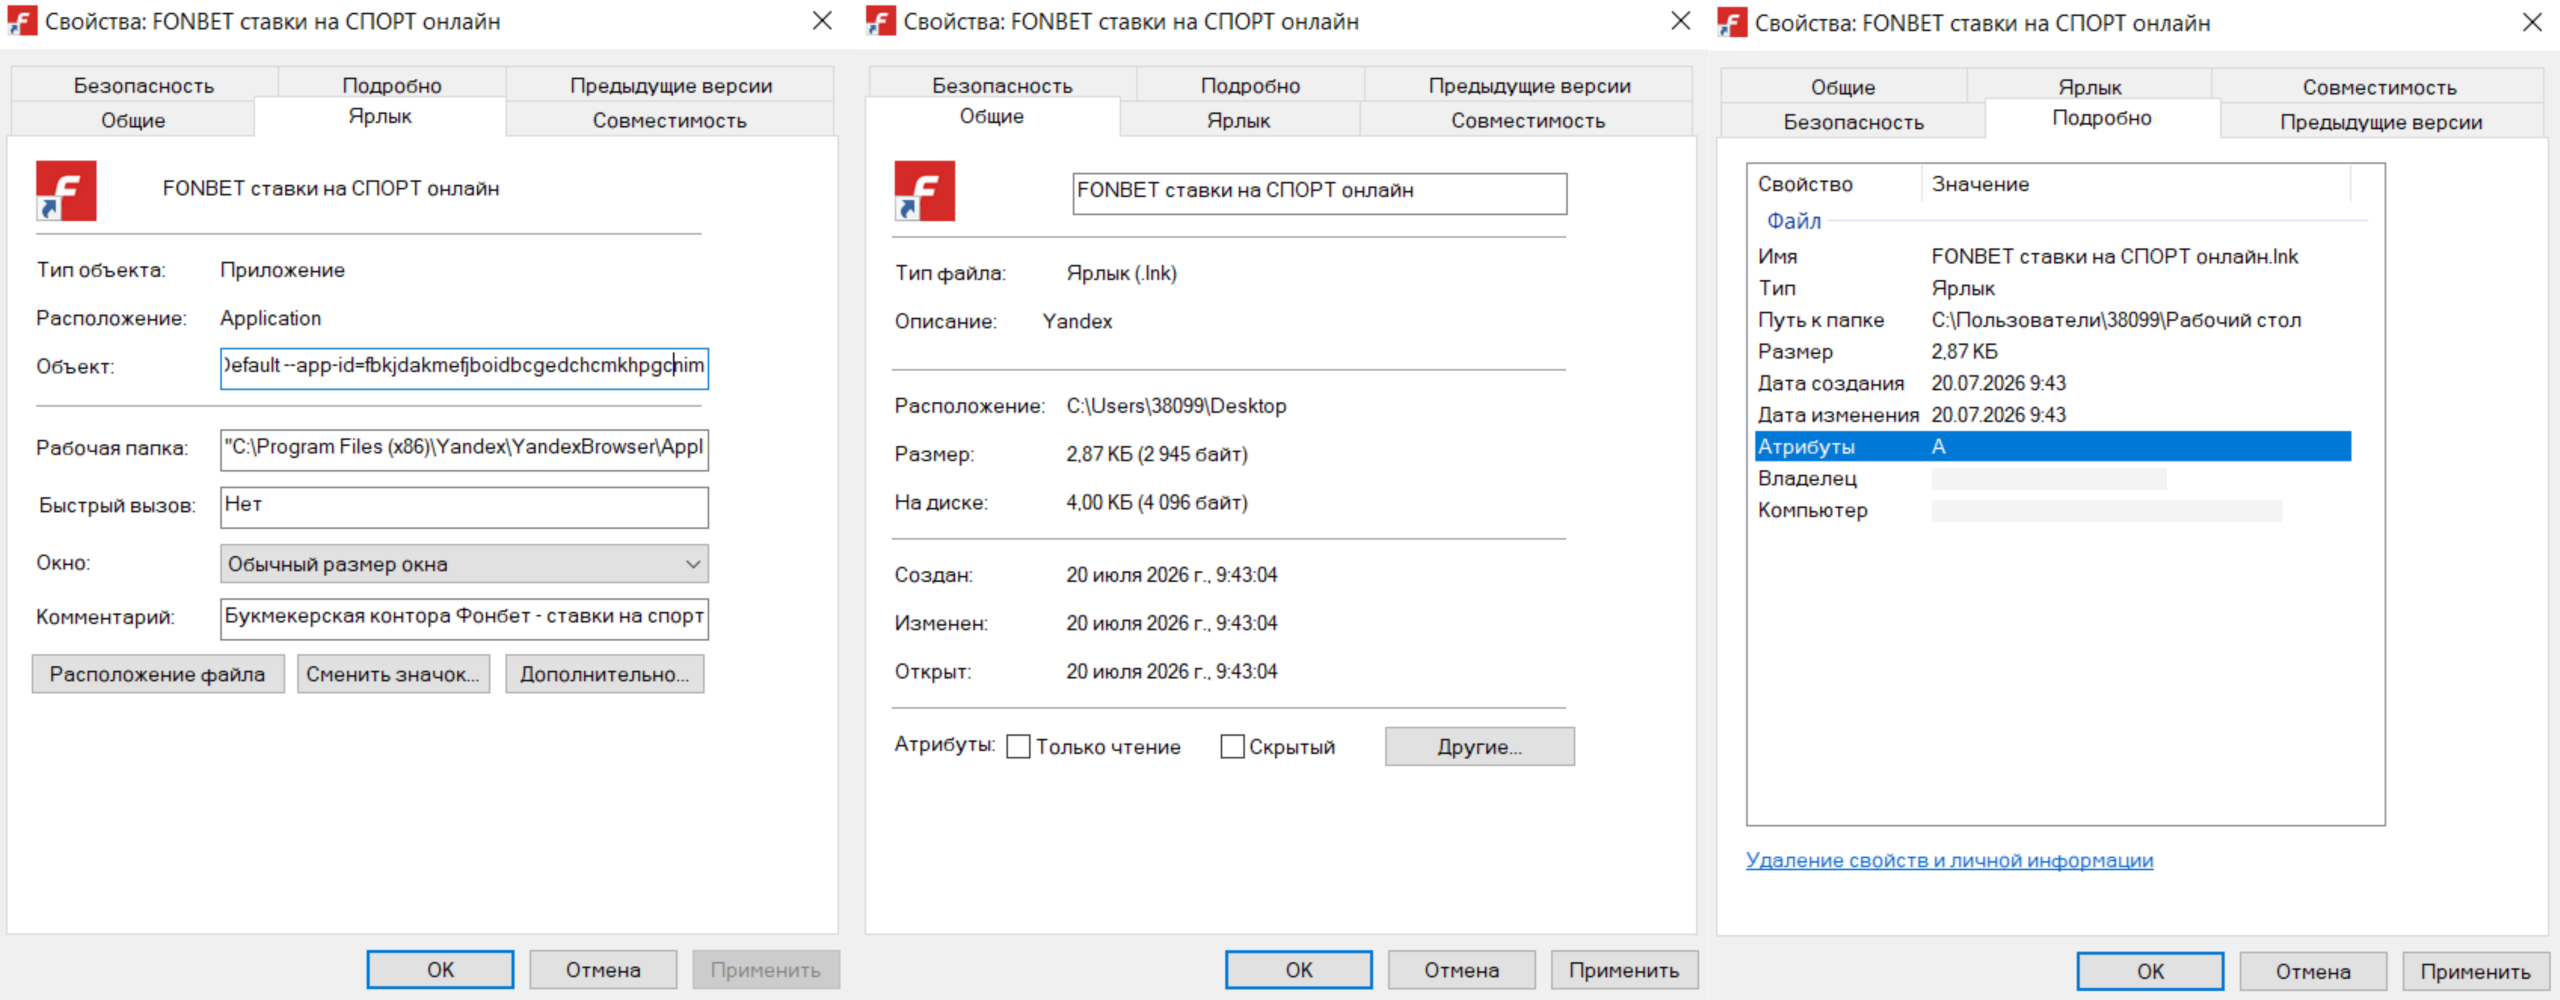Click the Сменить значок button
This screenshot has height=1000, width=2560.
coord(393,674)
